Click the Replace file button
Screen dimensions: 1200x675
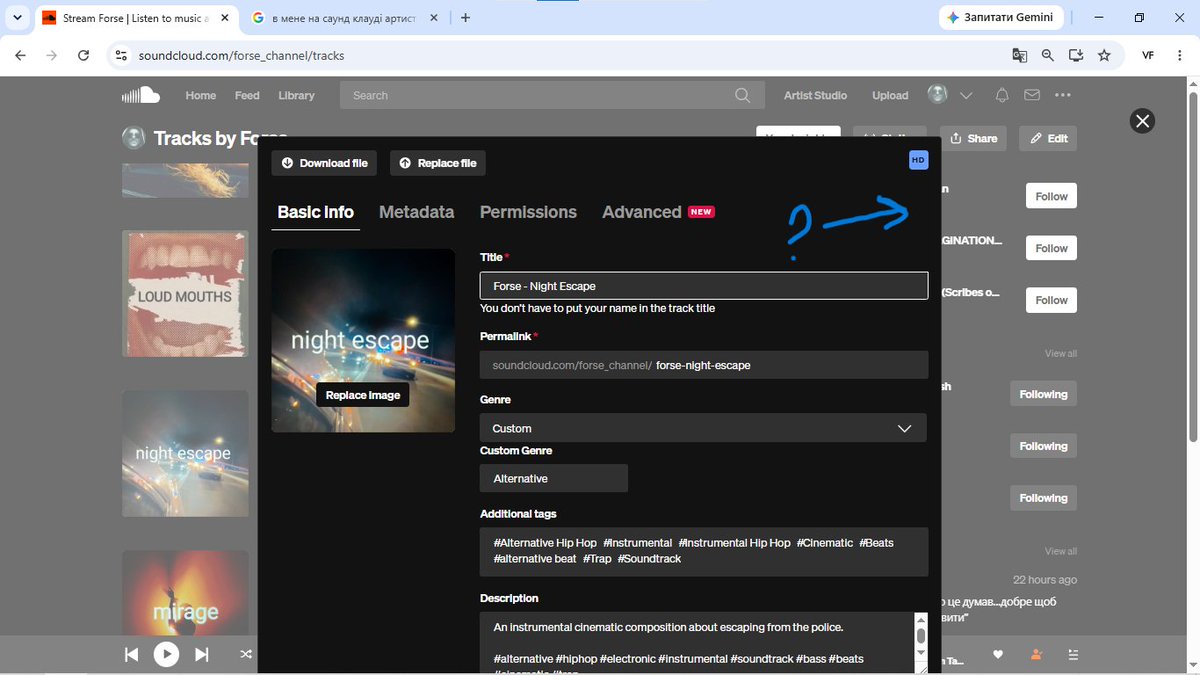pos(438,163)
